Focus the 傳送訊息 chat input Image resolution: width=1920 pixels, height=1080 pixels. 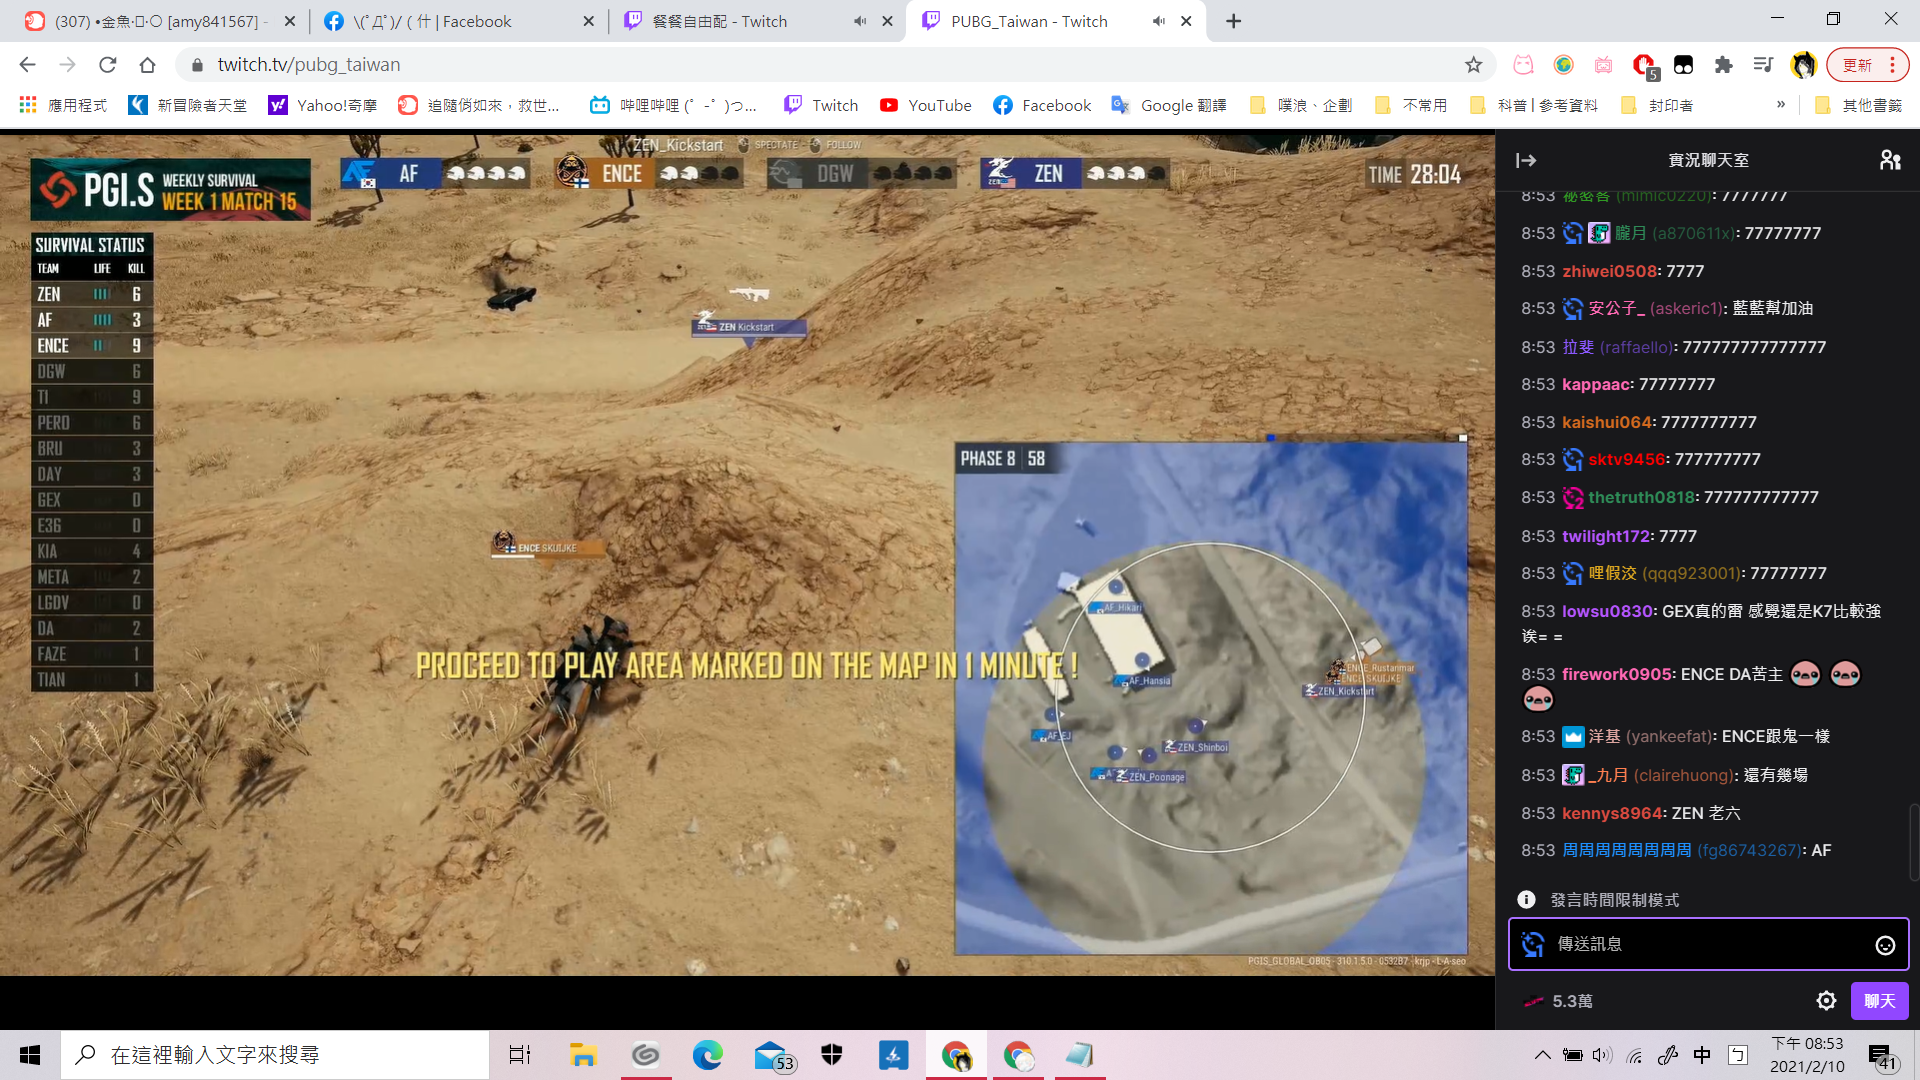click(x=1708, y=944)
